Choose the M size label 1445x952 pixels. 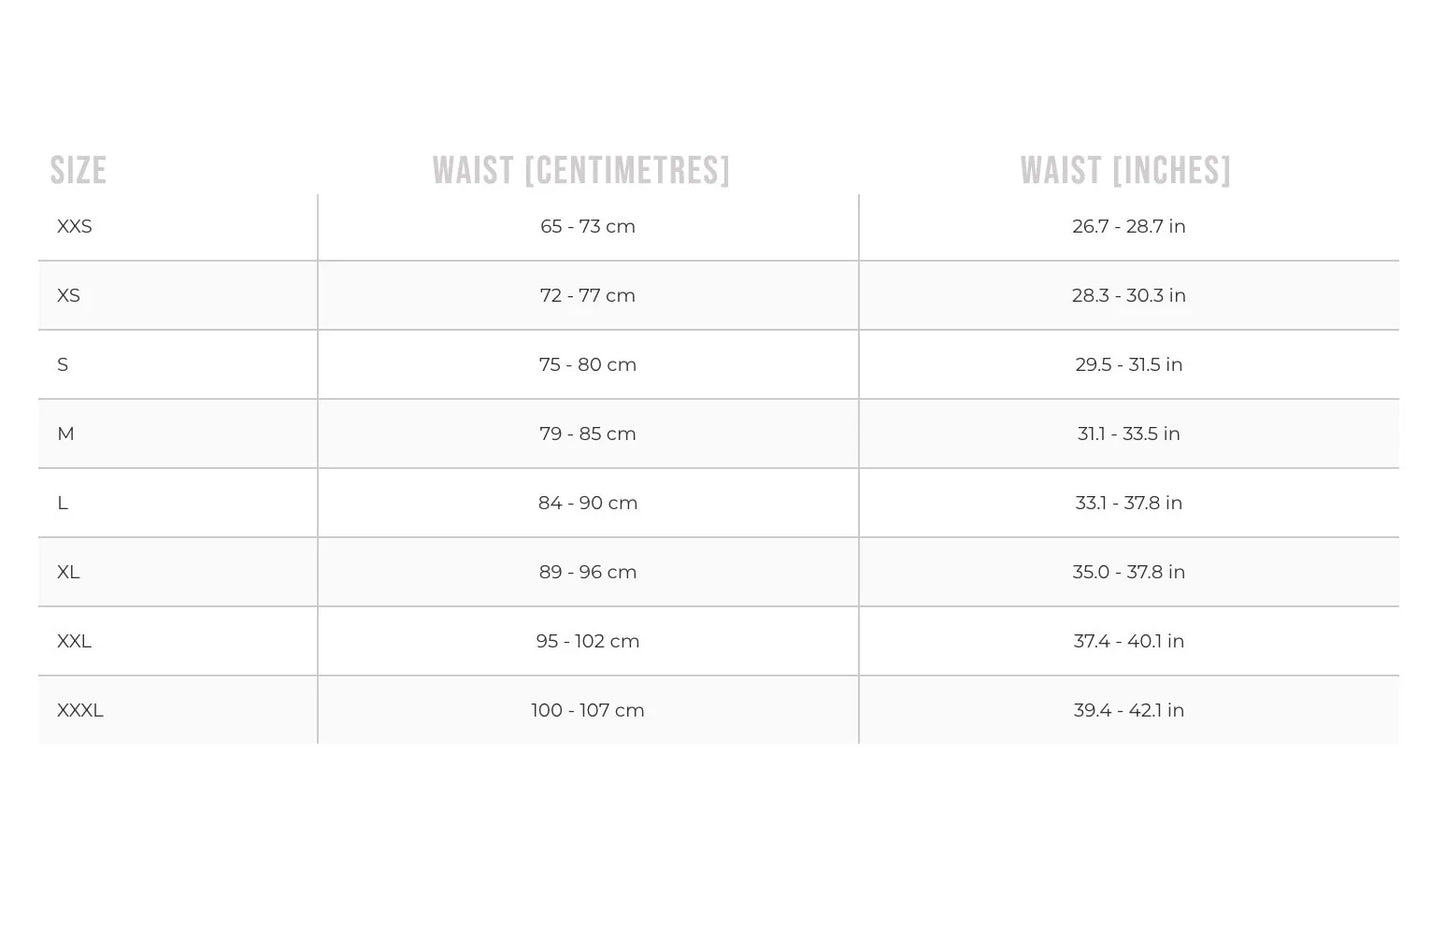(66, 434)
